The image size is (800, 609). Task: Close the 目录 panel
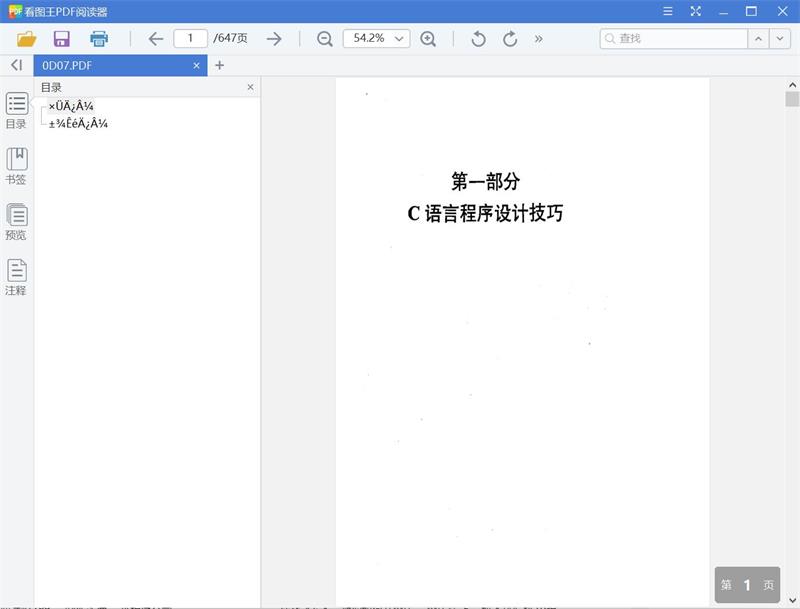pyautogui.click(x=251, y=87)
